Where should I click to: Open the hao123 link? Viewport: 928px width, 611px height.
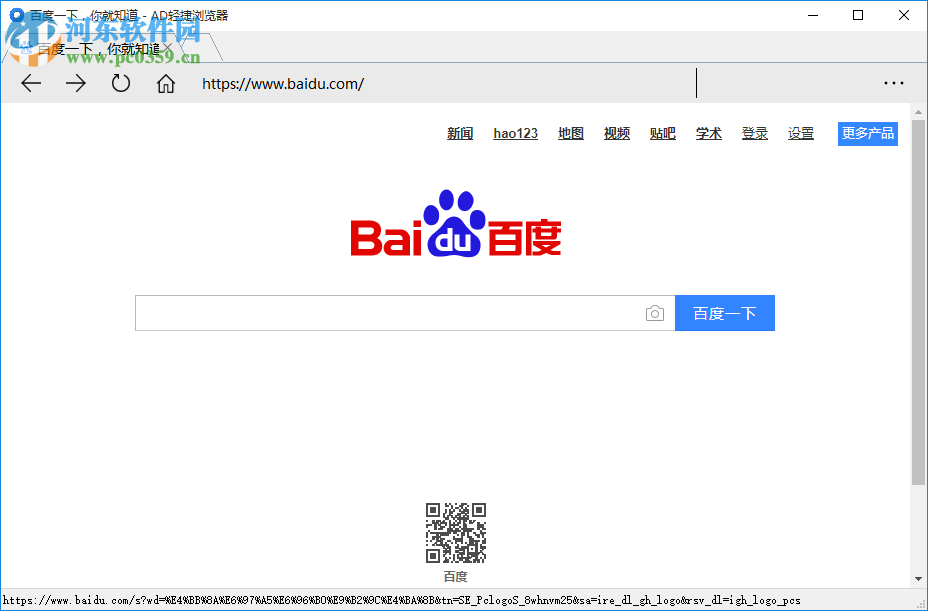(x=515, y=133)
